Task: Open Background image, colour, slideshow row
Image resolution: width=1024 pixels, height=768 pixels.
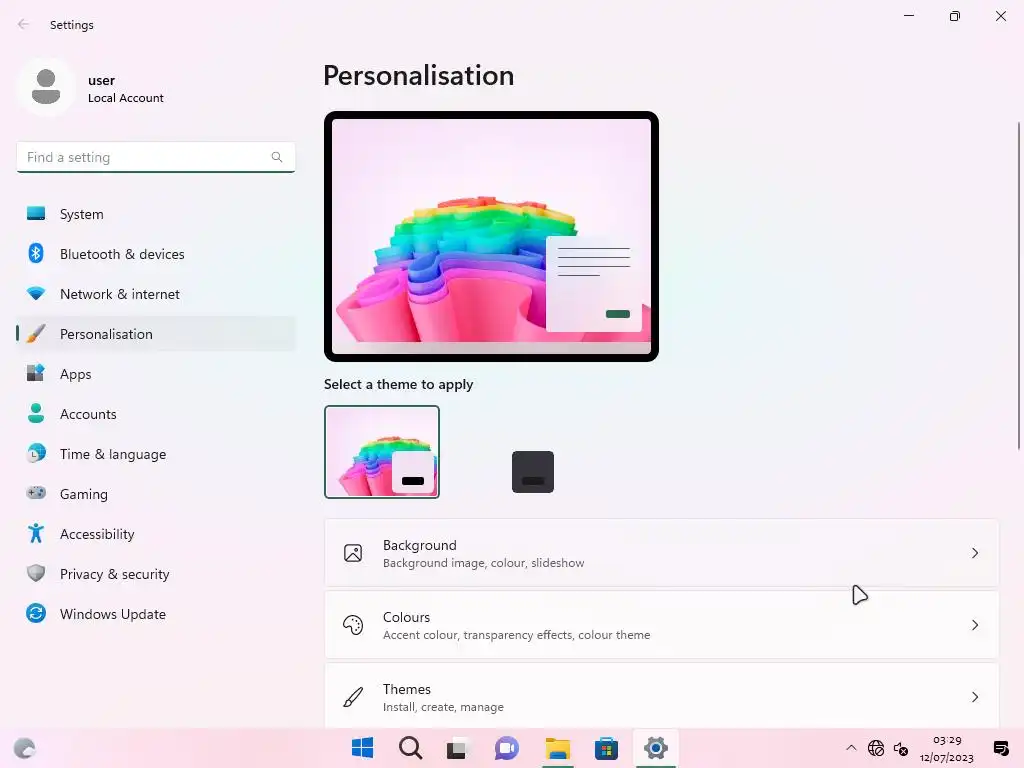Action: [x=662, y=553]
